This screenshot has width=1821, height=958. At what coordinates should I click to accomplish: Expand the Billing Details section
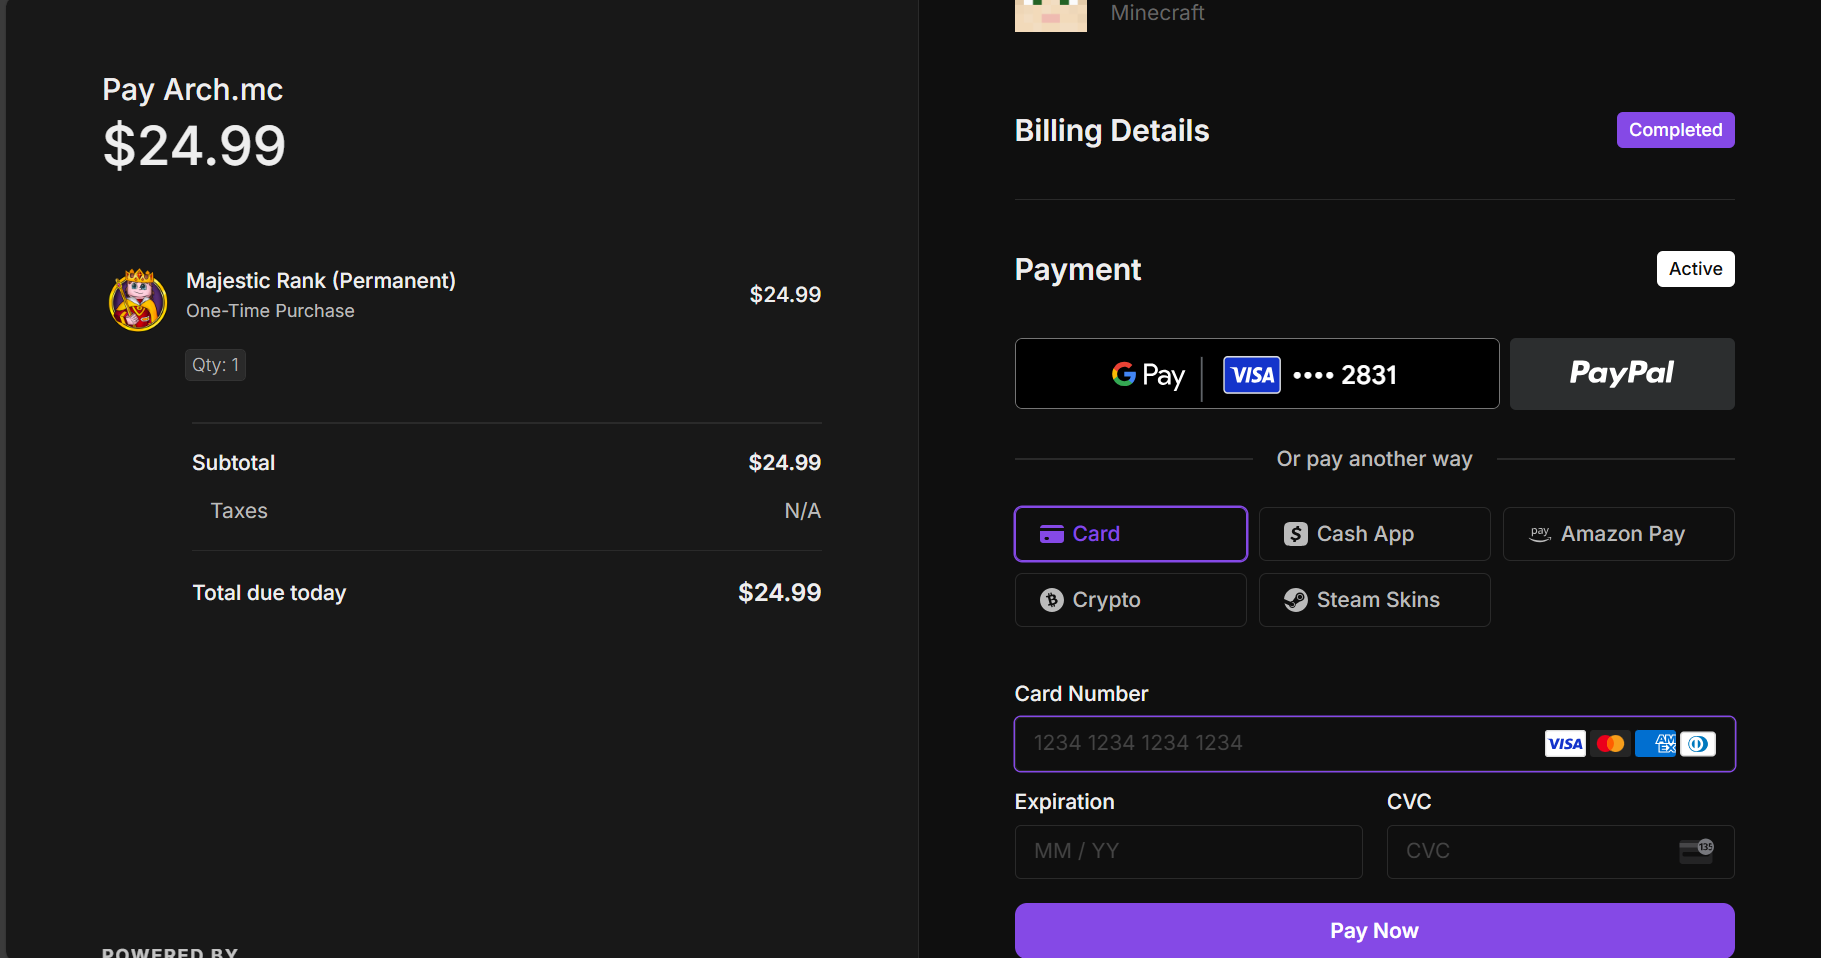[x=1112, y=131]
